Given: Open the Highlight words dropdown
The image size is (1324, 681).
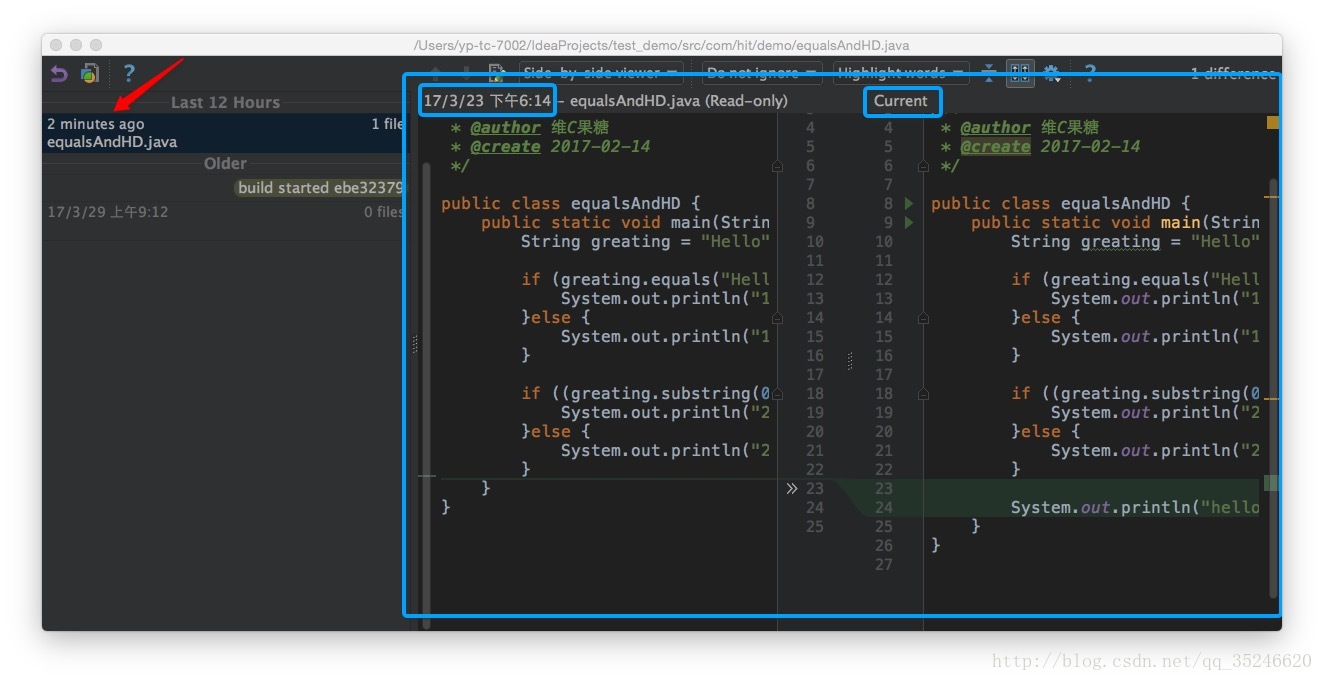Looking at the screenshot, I should click(901, 73).
